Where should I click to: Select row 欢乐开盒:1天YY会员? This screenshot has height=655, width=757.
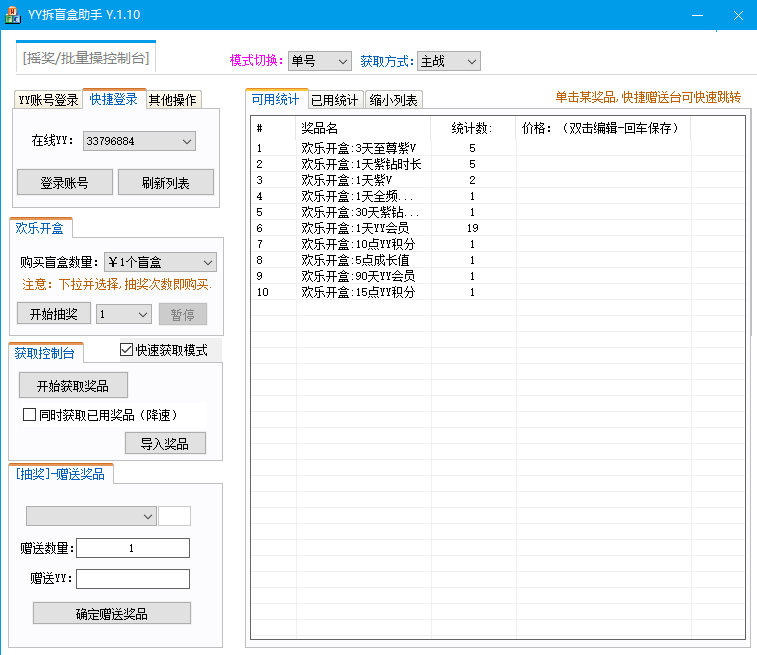tap(497, 228)
